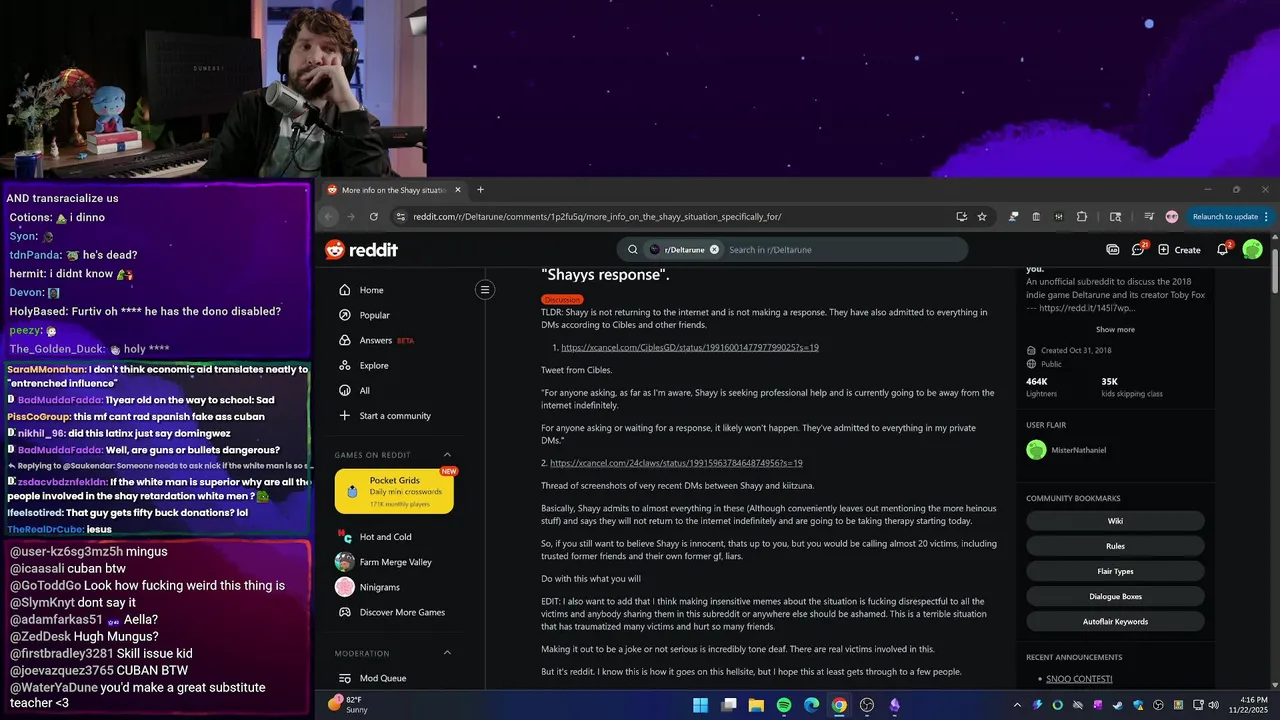This screenshot has height=720, width=1280.
Task: Open File Explorer from the taskbar
Action: (756, 705)
